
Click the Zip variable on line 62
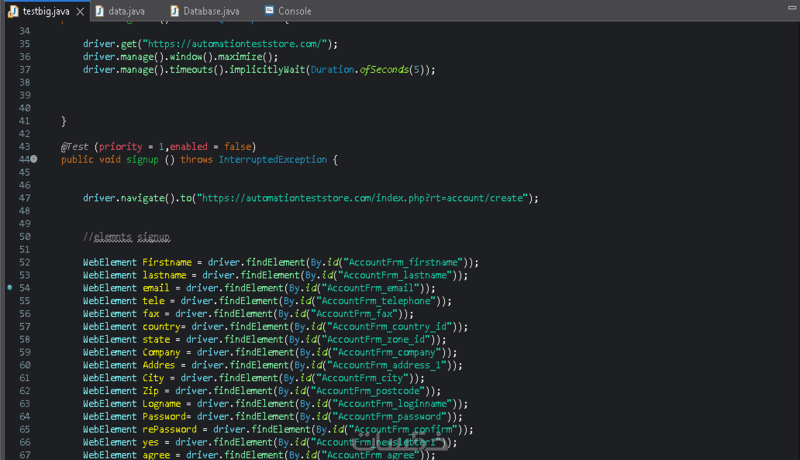(151, 391)
